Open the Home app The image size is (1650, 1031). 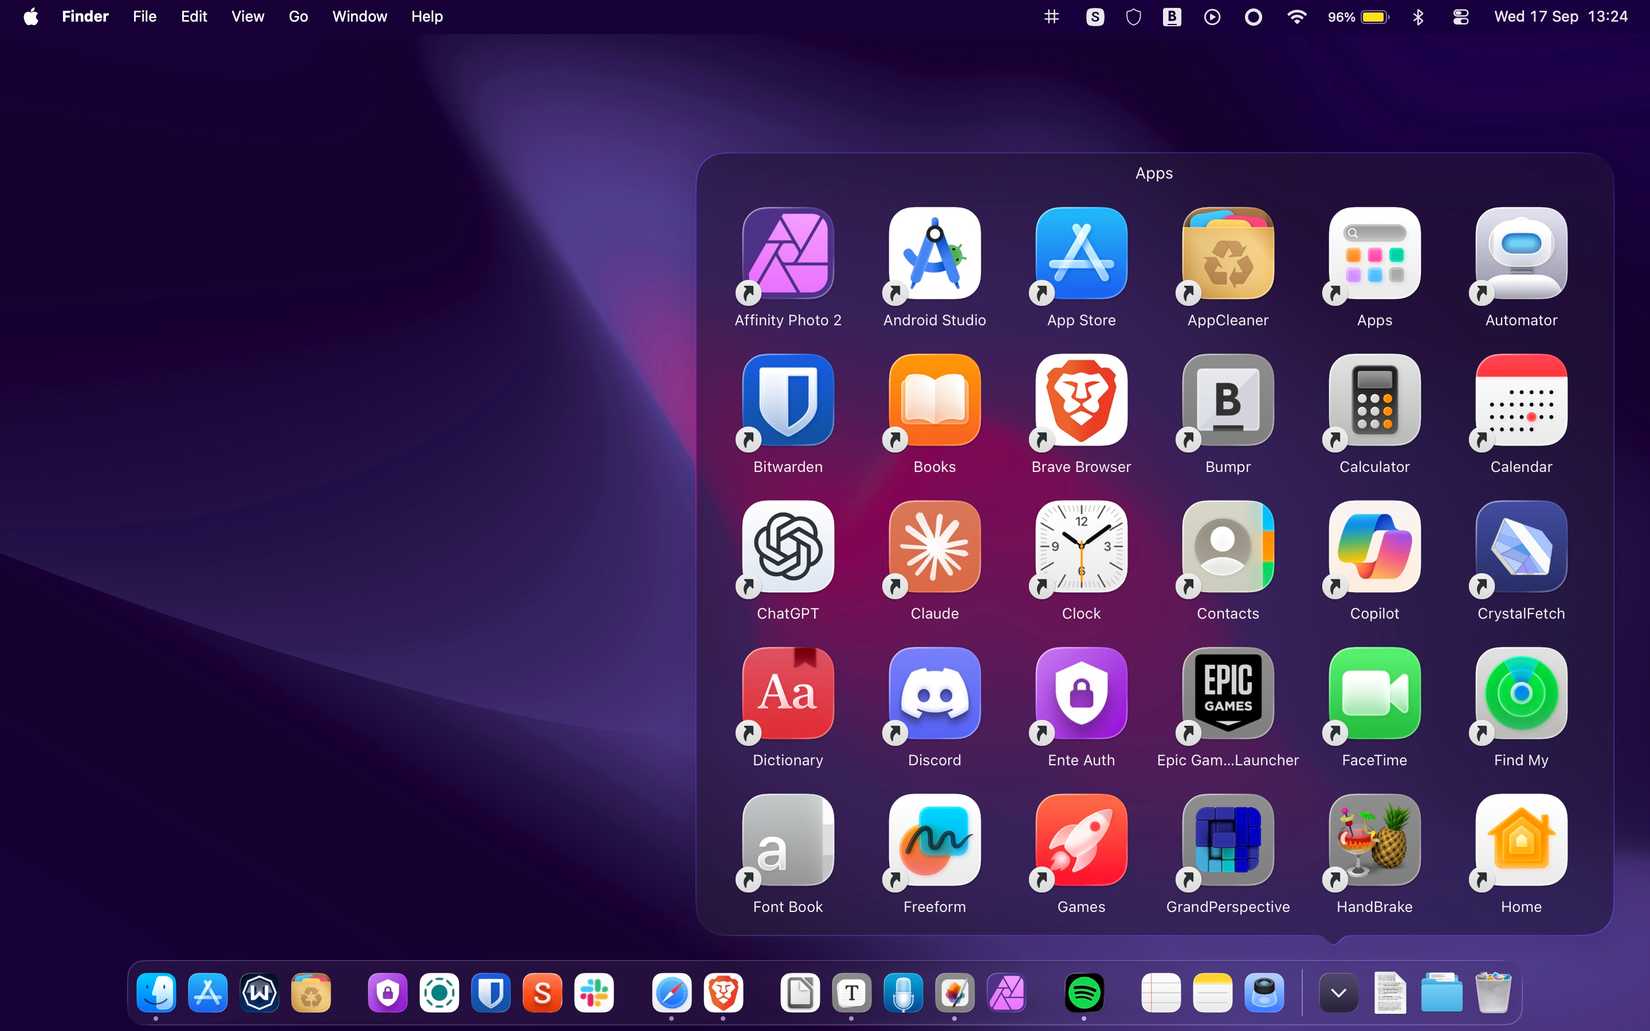tap(1521, 840)
